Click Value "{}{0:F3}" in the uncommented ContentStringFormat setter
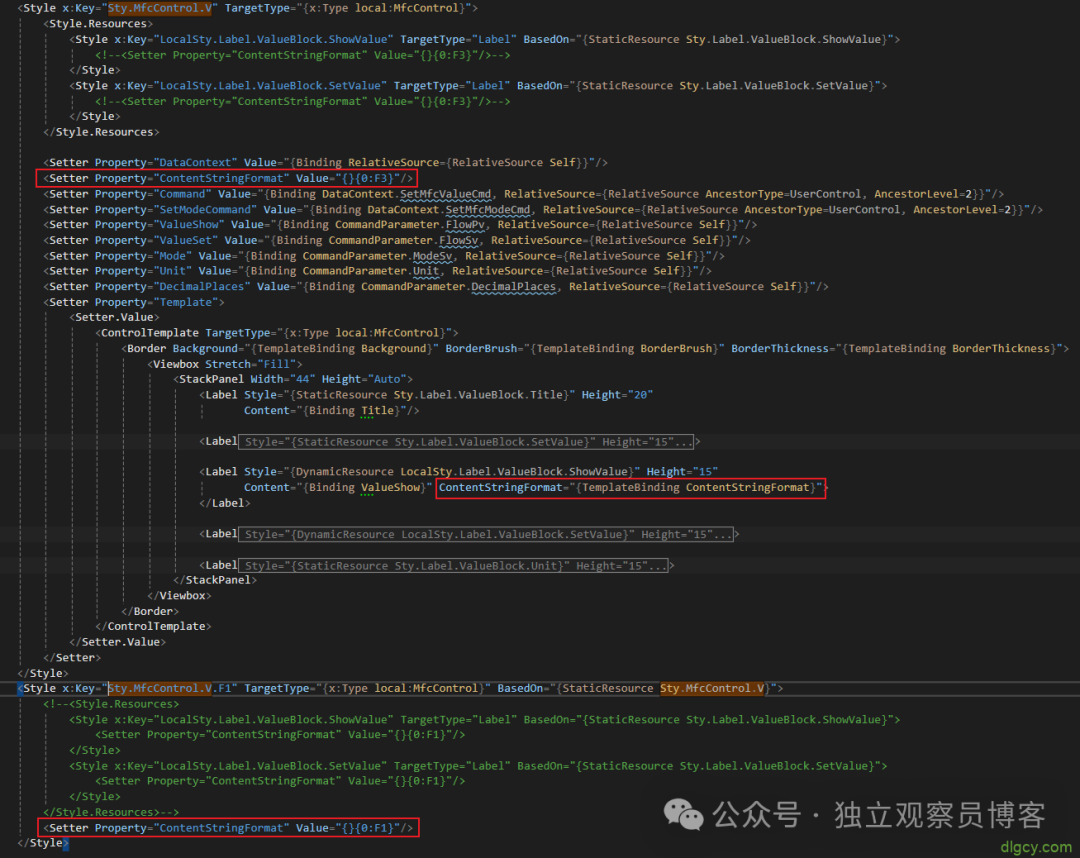 click(367, 178)
